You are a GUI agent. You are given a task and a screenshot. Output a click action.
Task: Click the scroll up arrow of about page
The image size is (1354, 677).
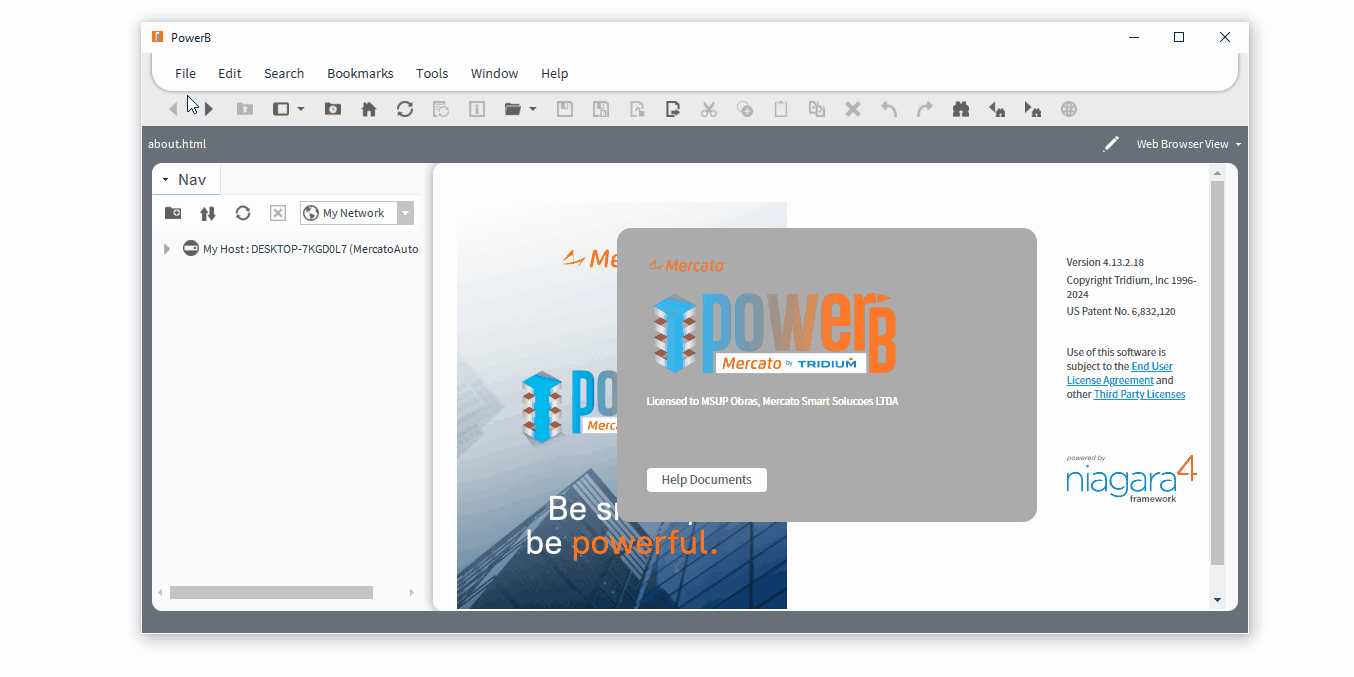click(1217, 172)
